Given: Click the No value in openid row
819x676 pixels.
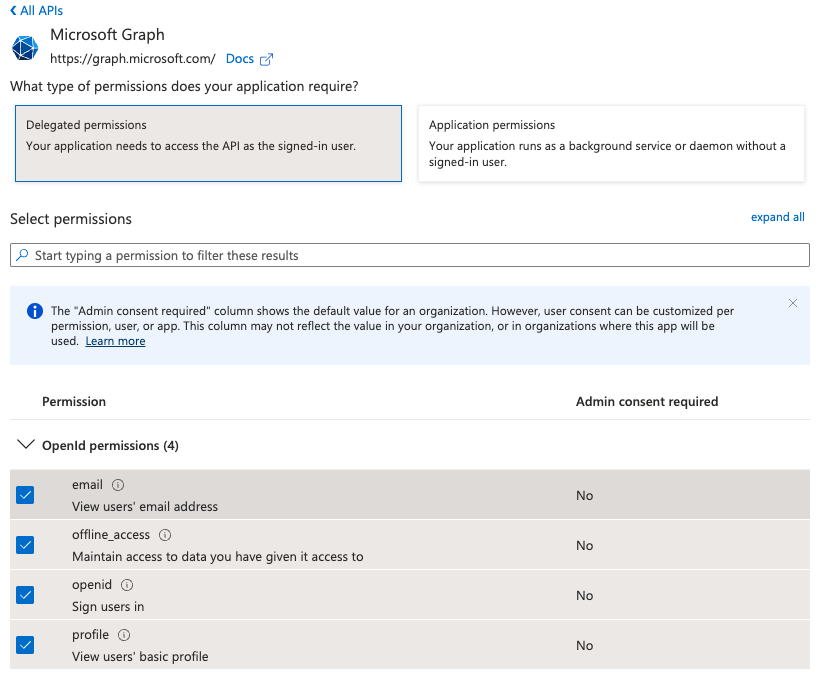Looking at the screenshot, I should click(584, 596).
